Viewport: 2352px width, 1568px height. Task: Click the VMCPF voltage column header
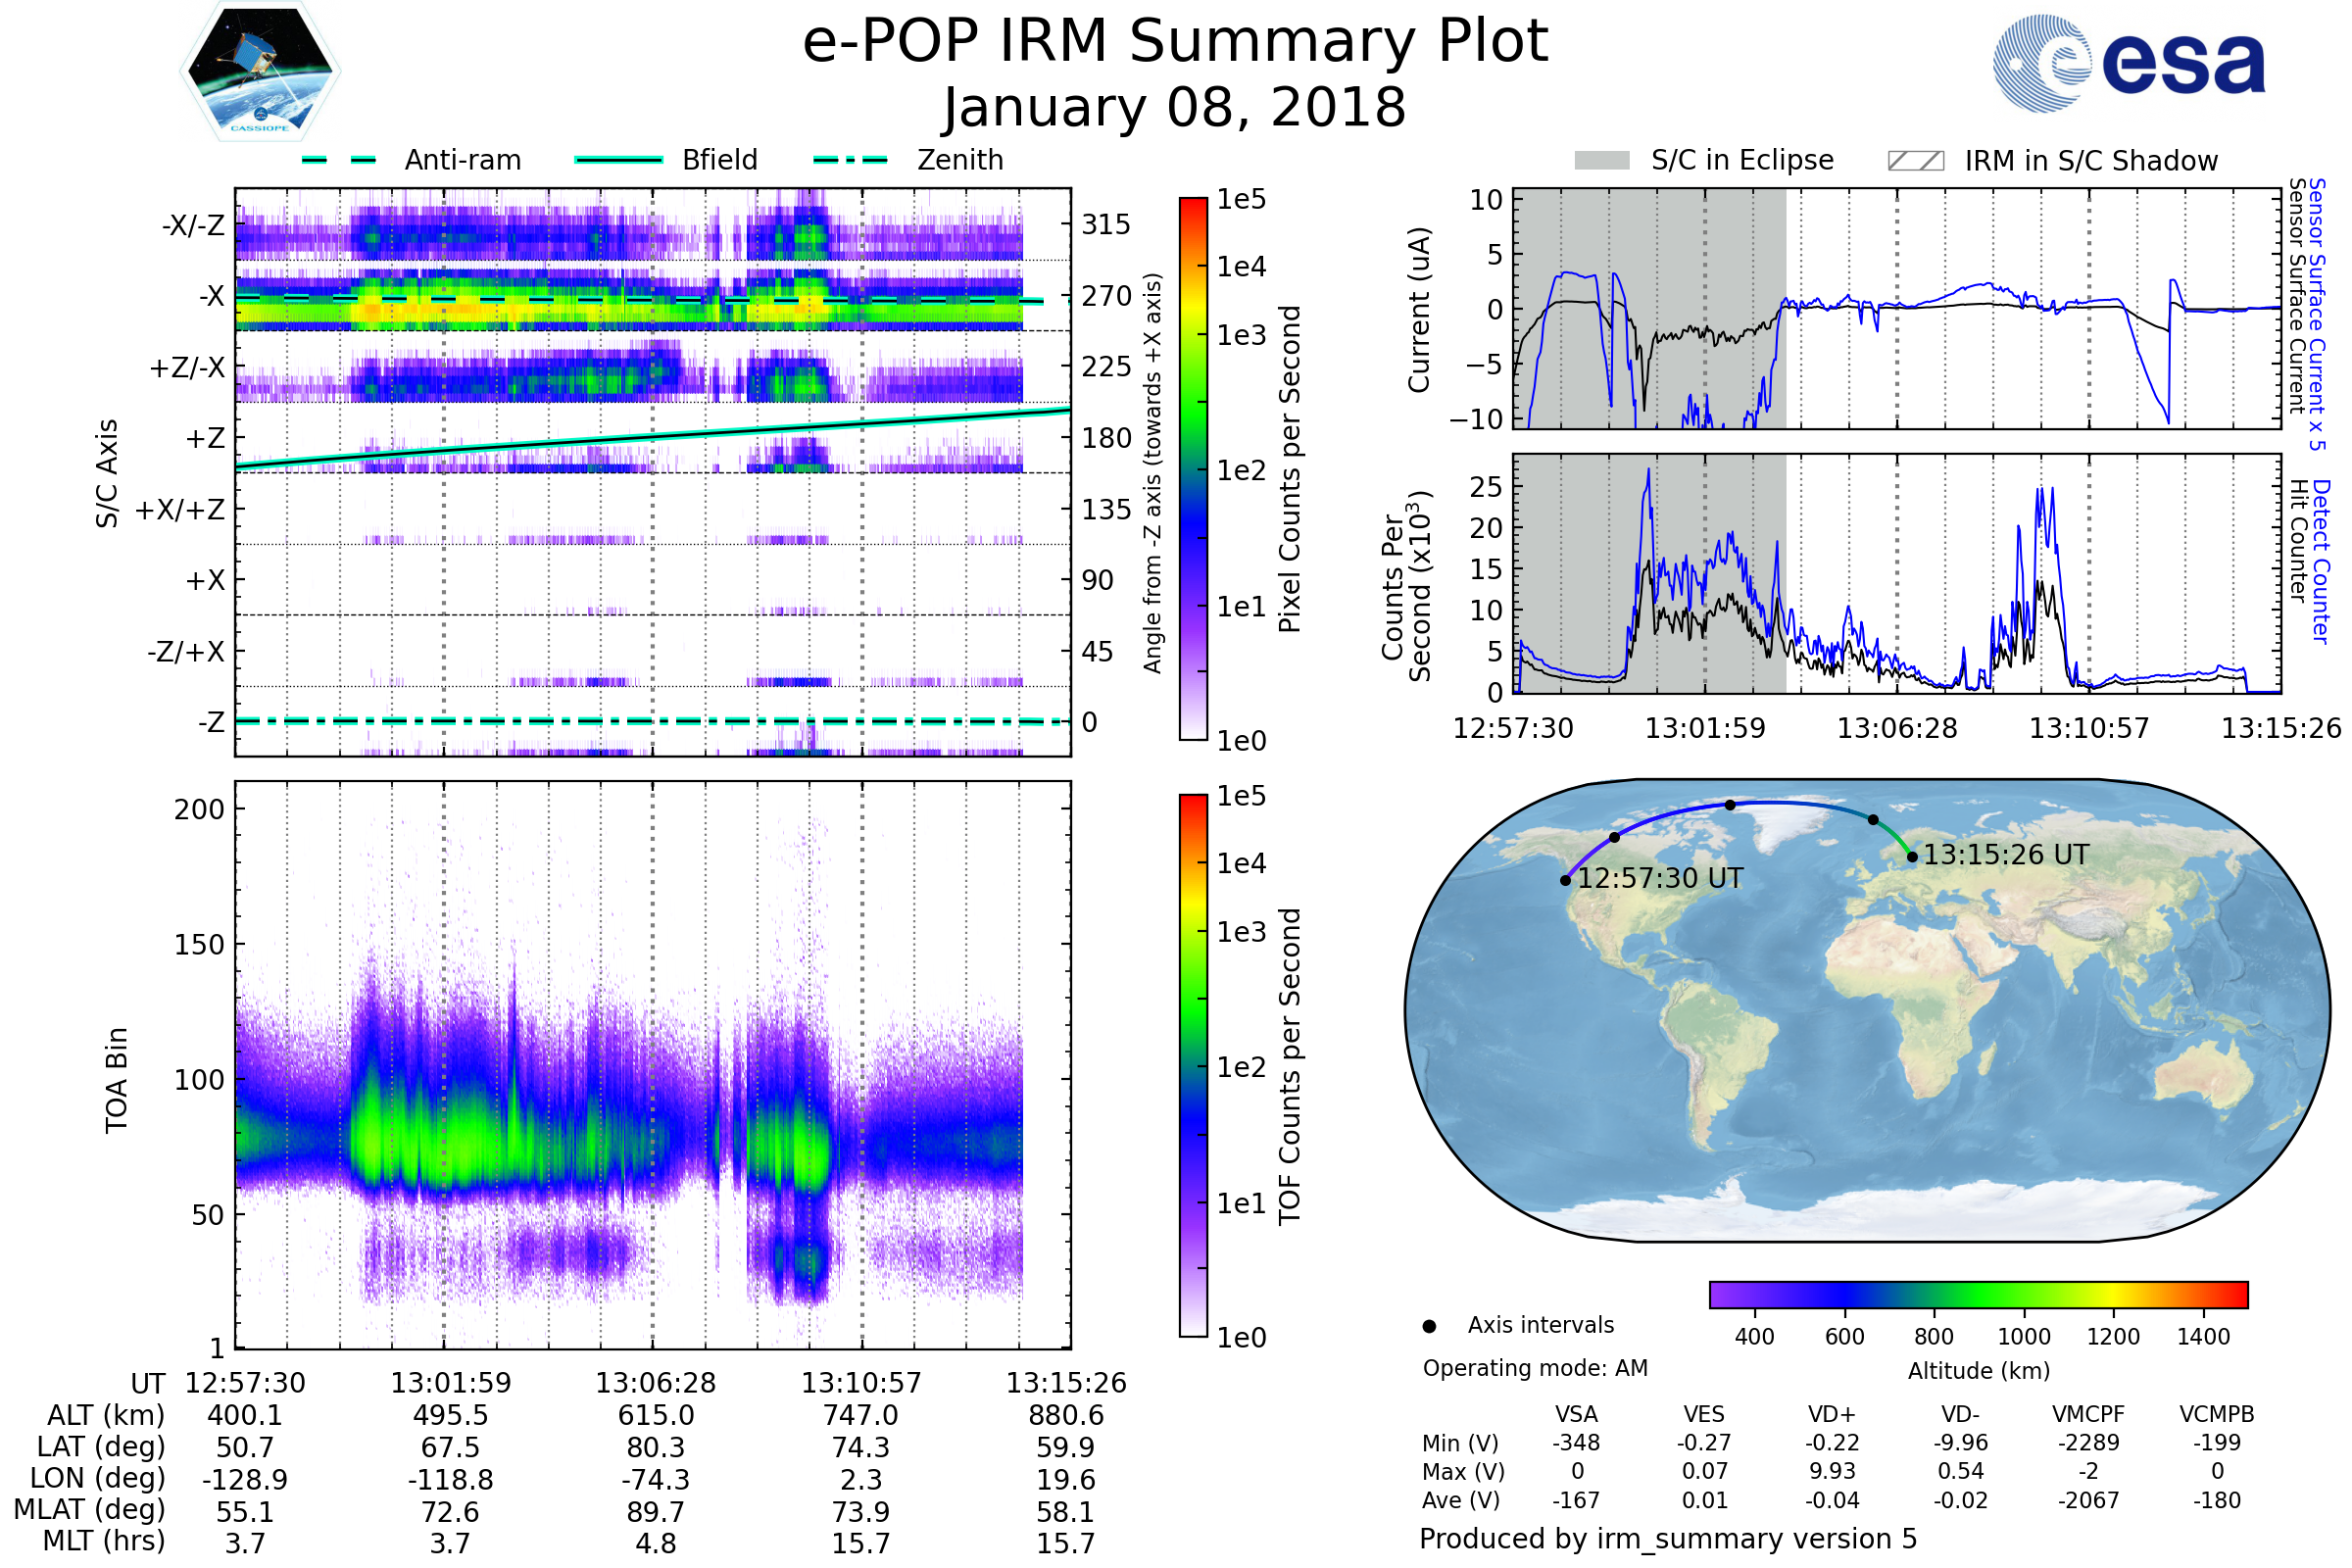(x=2088, y=1414)
